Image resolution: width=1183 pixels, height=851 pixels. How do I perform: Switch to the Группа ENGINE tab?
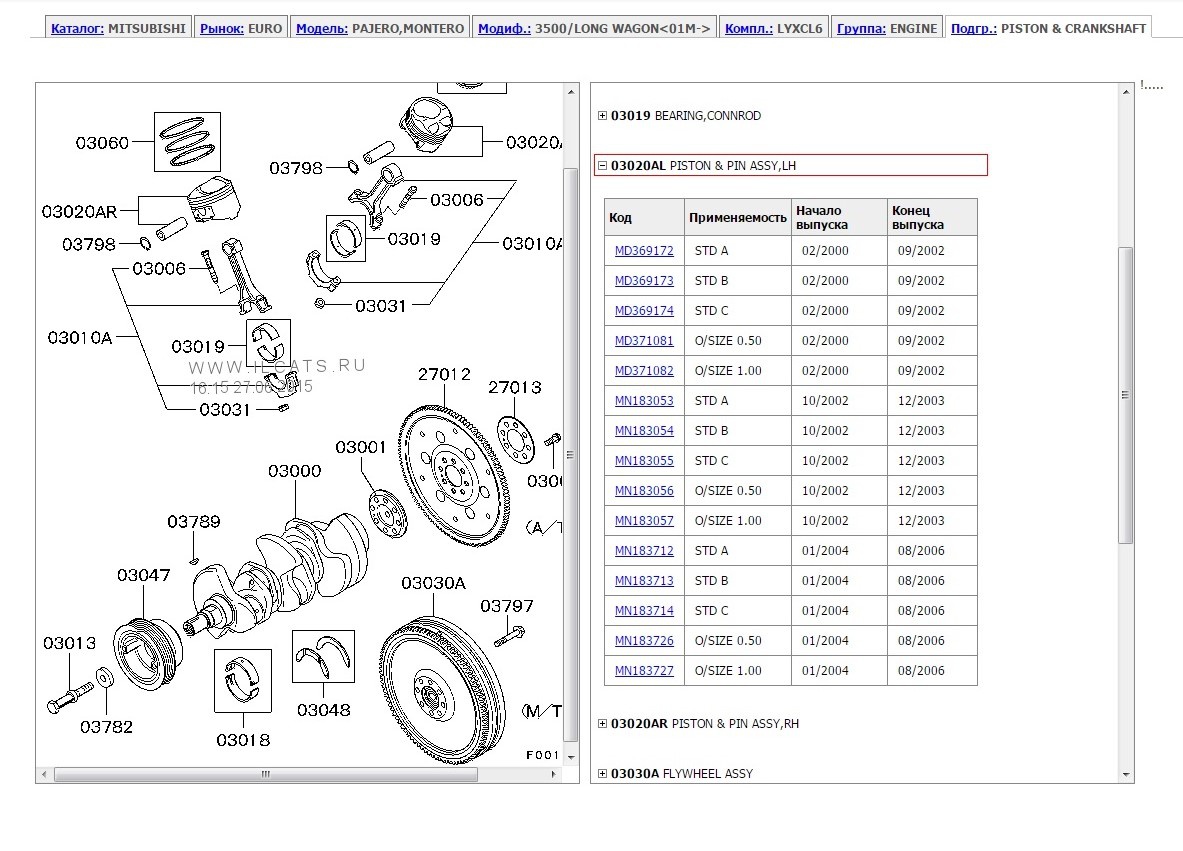(887, 29)
